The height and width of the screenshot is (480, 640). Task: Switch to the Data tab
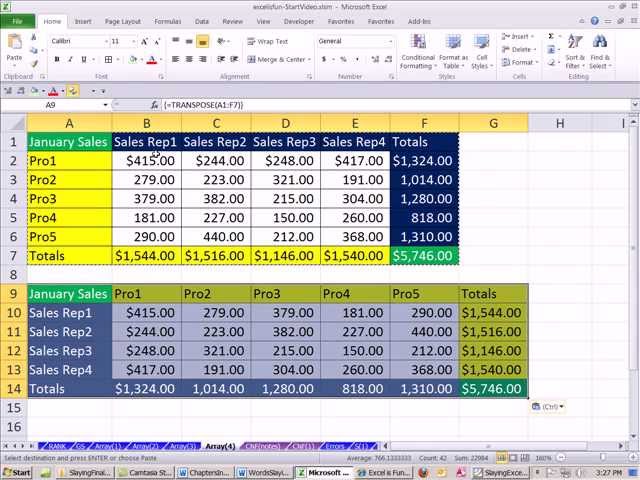point(202,22)
